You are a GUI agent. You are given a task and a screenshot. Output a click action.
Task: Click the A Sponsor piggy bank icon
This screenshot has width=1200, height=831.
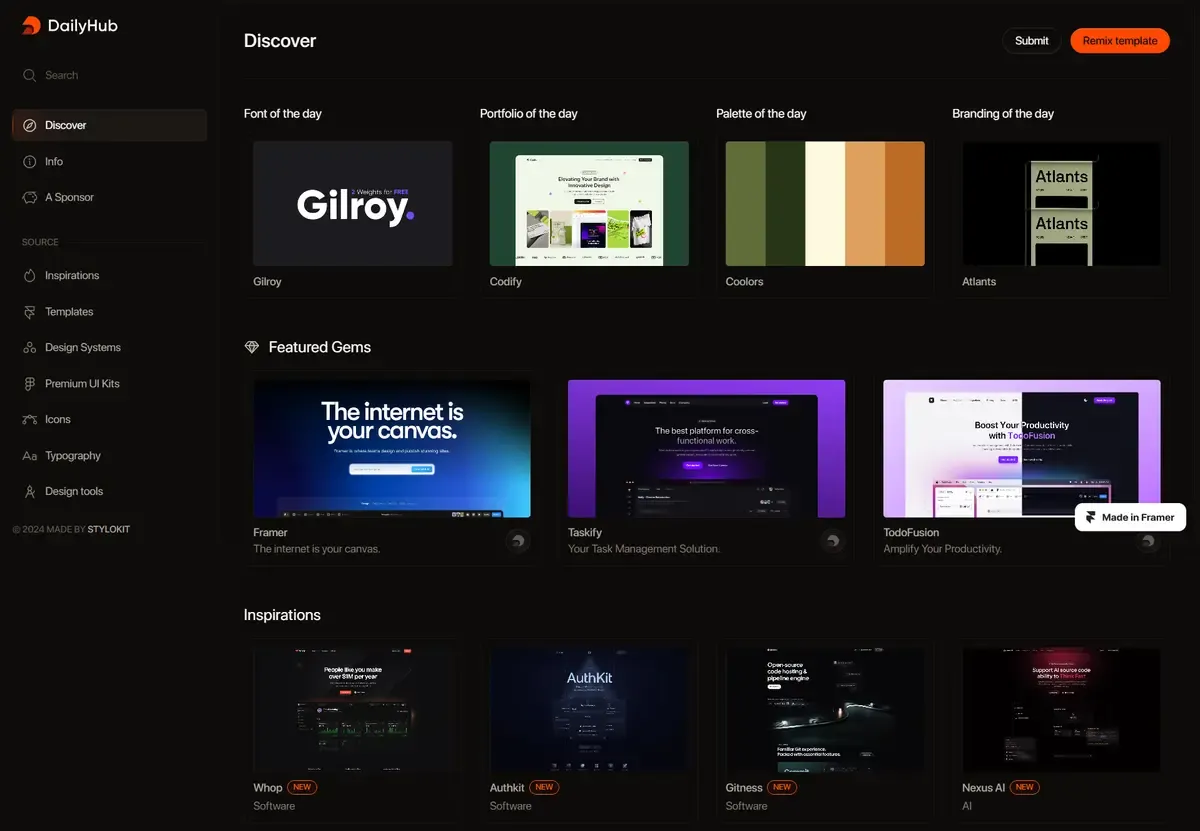[x=30, y=197]
